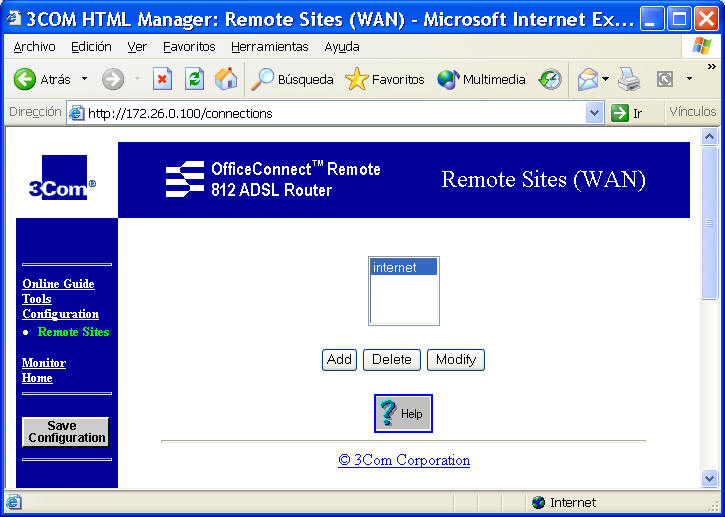Open the 3Com Corporation copyright link
Image resolution: width=725 pixels, height=517 pixels.
(x=404, y=460)
